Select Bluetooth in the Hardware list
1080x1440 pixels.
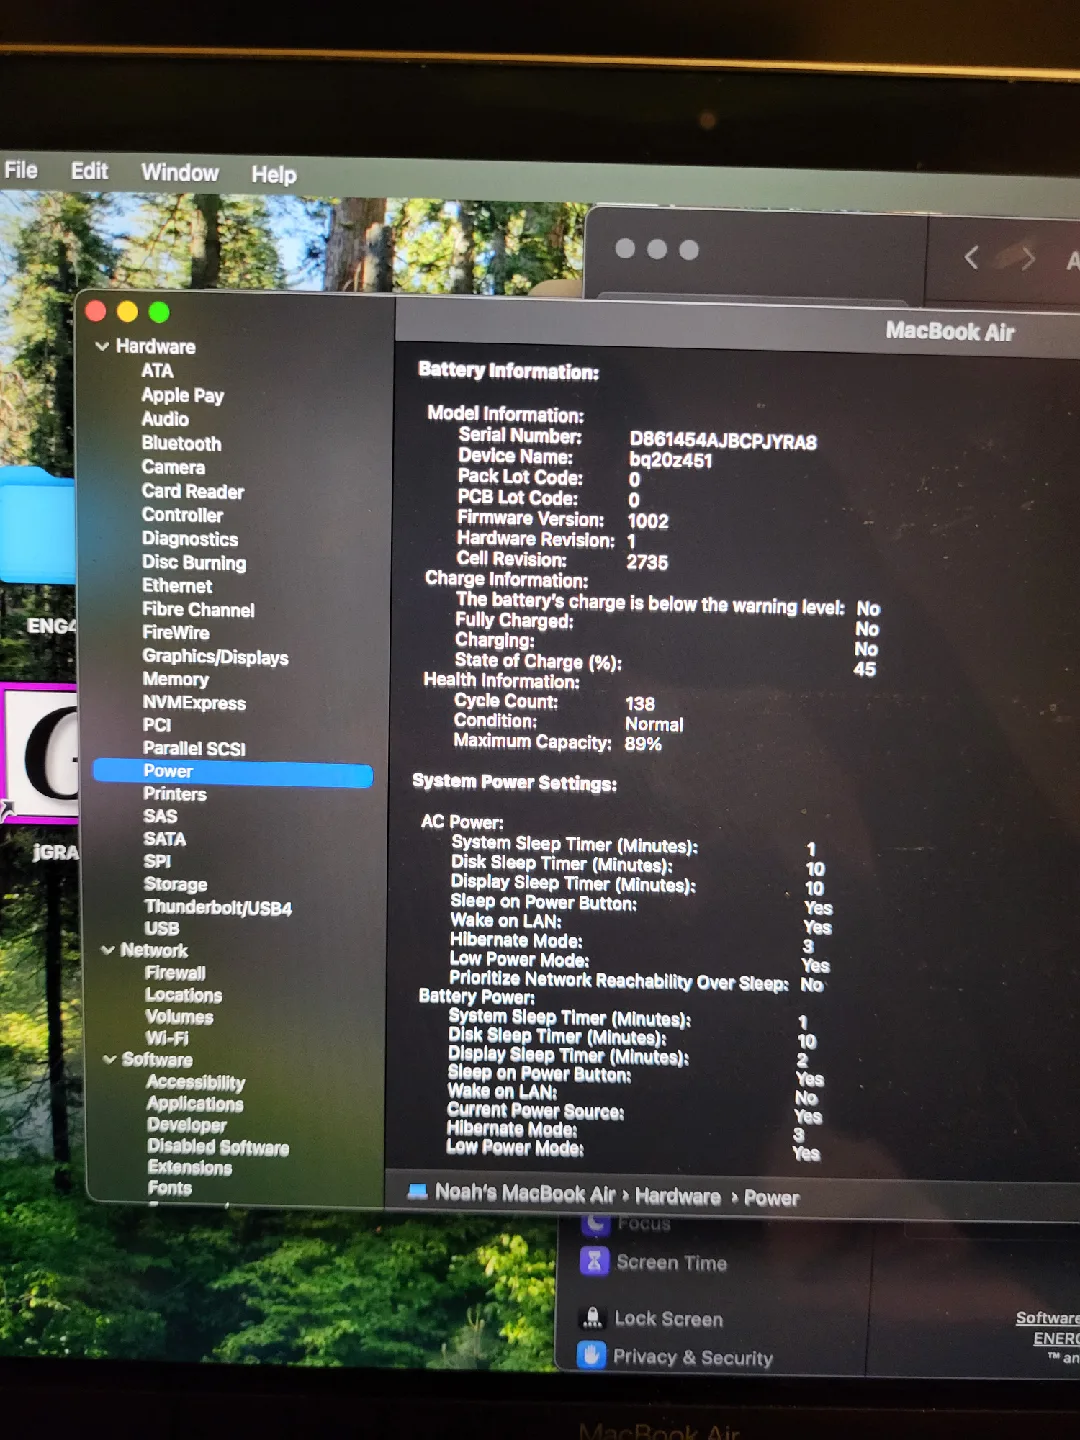pyautogui.click(x=181, y=443)
